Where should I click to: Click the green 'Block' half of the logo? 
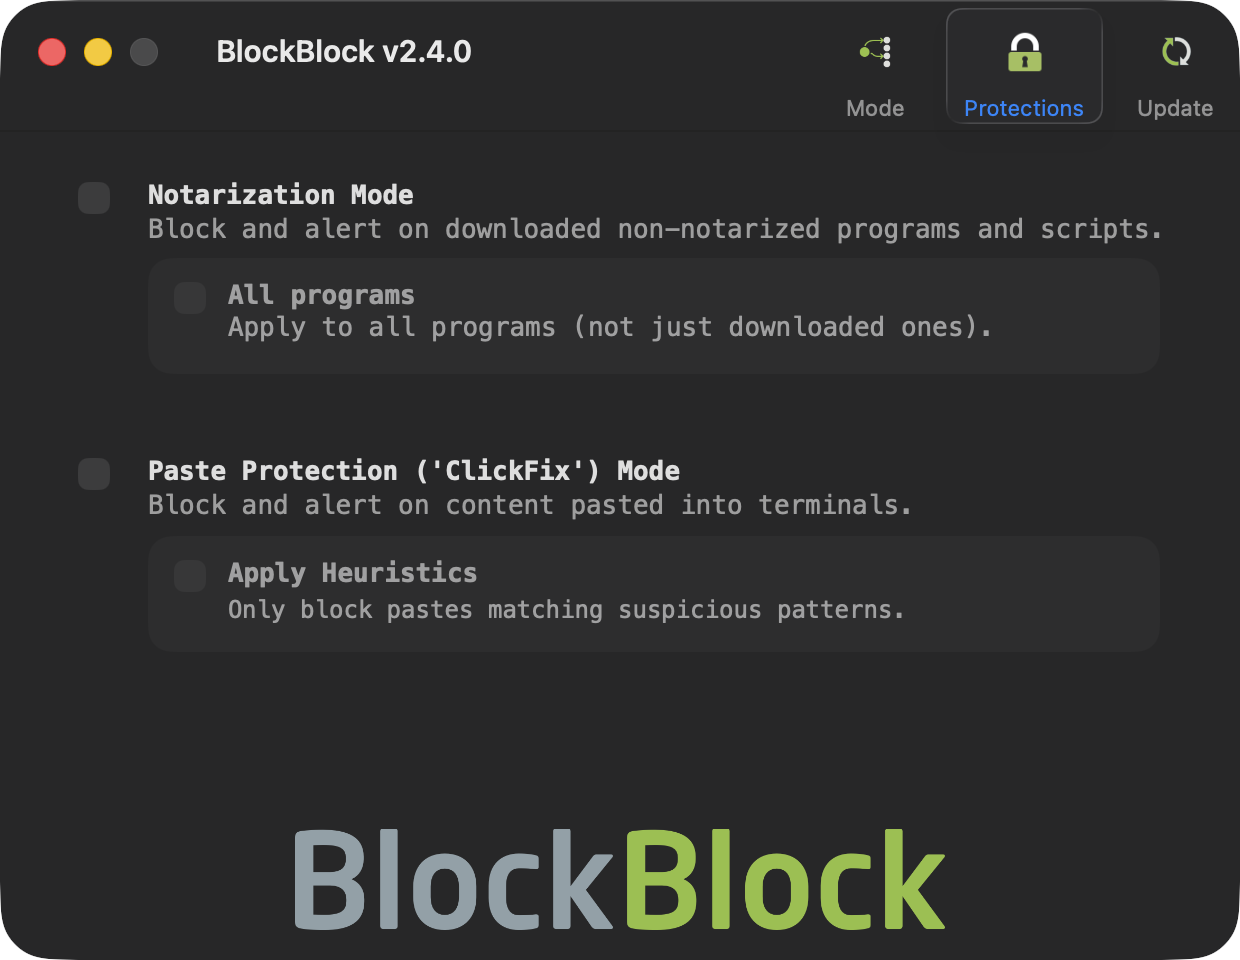pos(785,880)
